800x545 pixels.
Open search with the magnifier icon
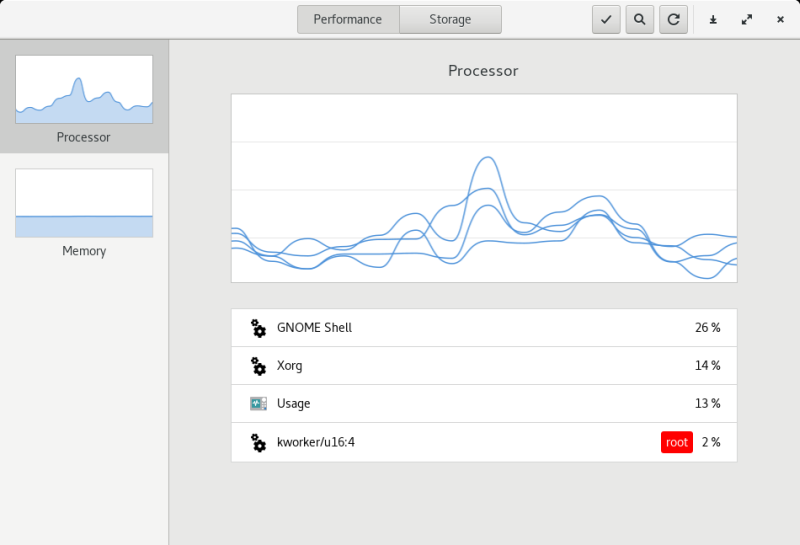[640, 19]
